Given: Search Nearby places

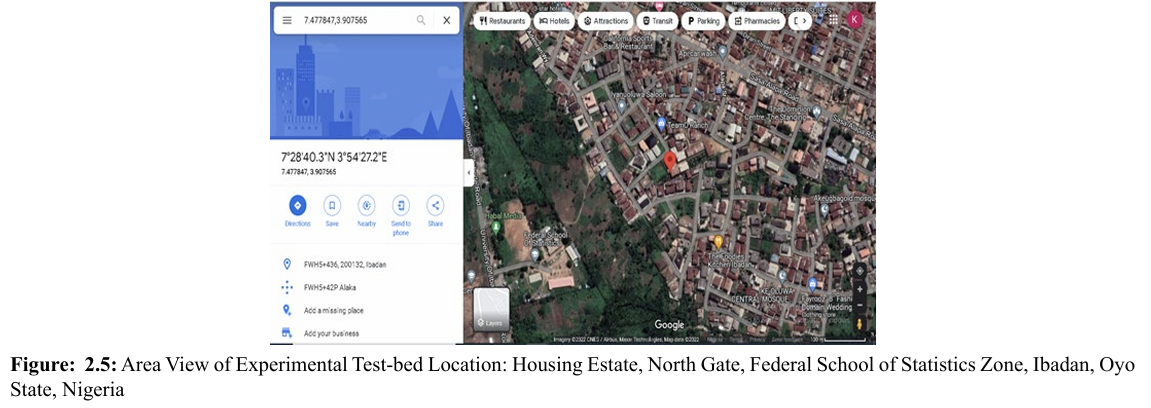Looking at the screenshot, I should (x=366, y=206).
